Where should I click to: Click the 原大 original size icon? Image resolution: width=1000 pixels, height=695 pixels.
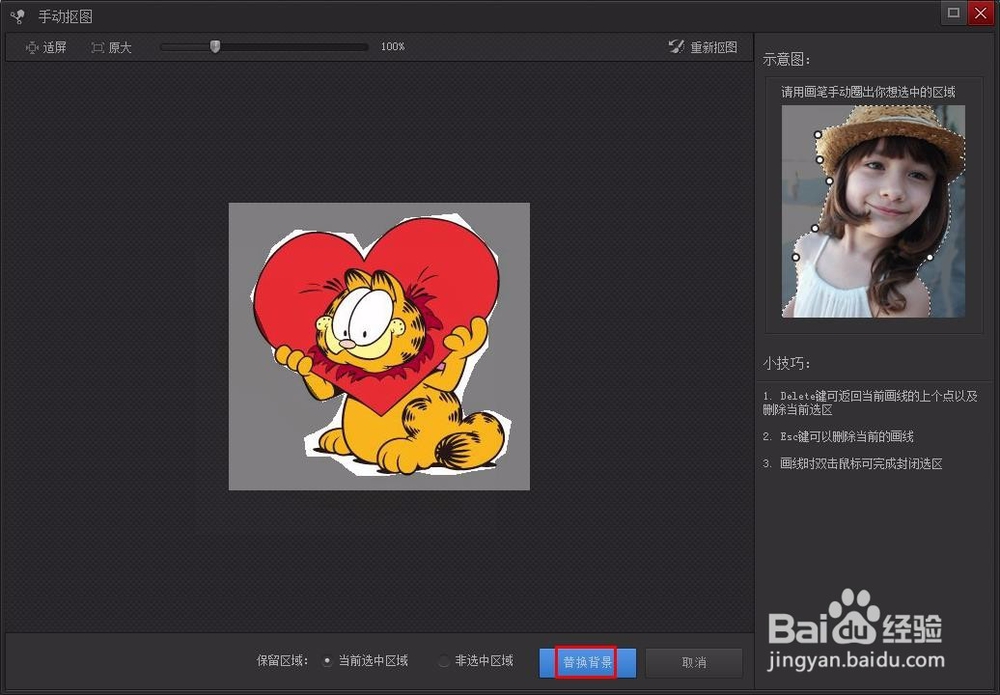point(98,48)
